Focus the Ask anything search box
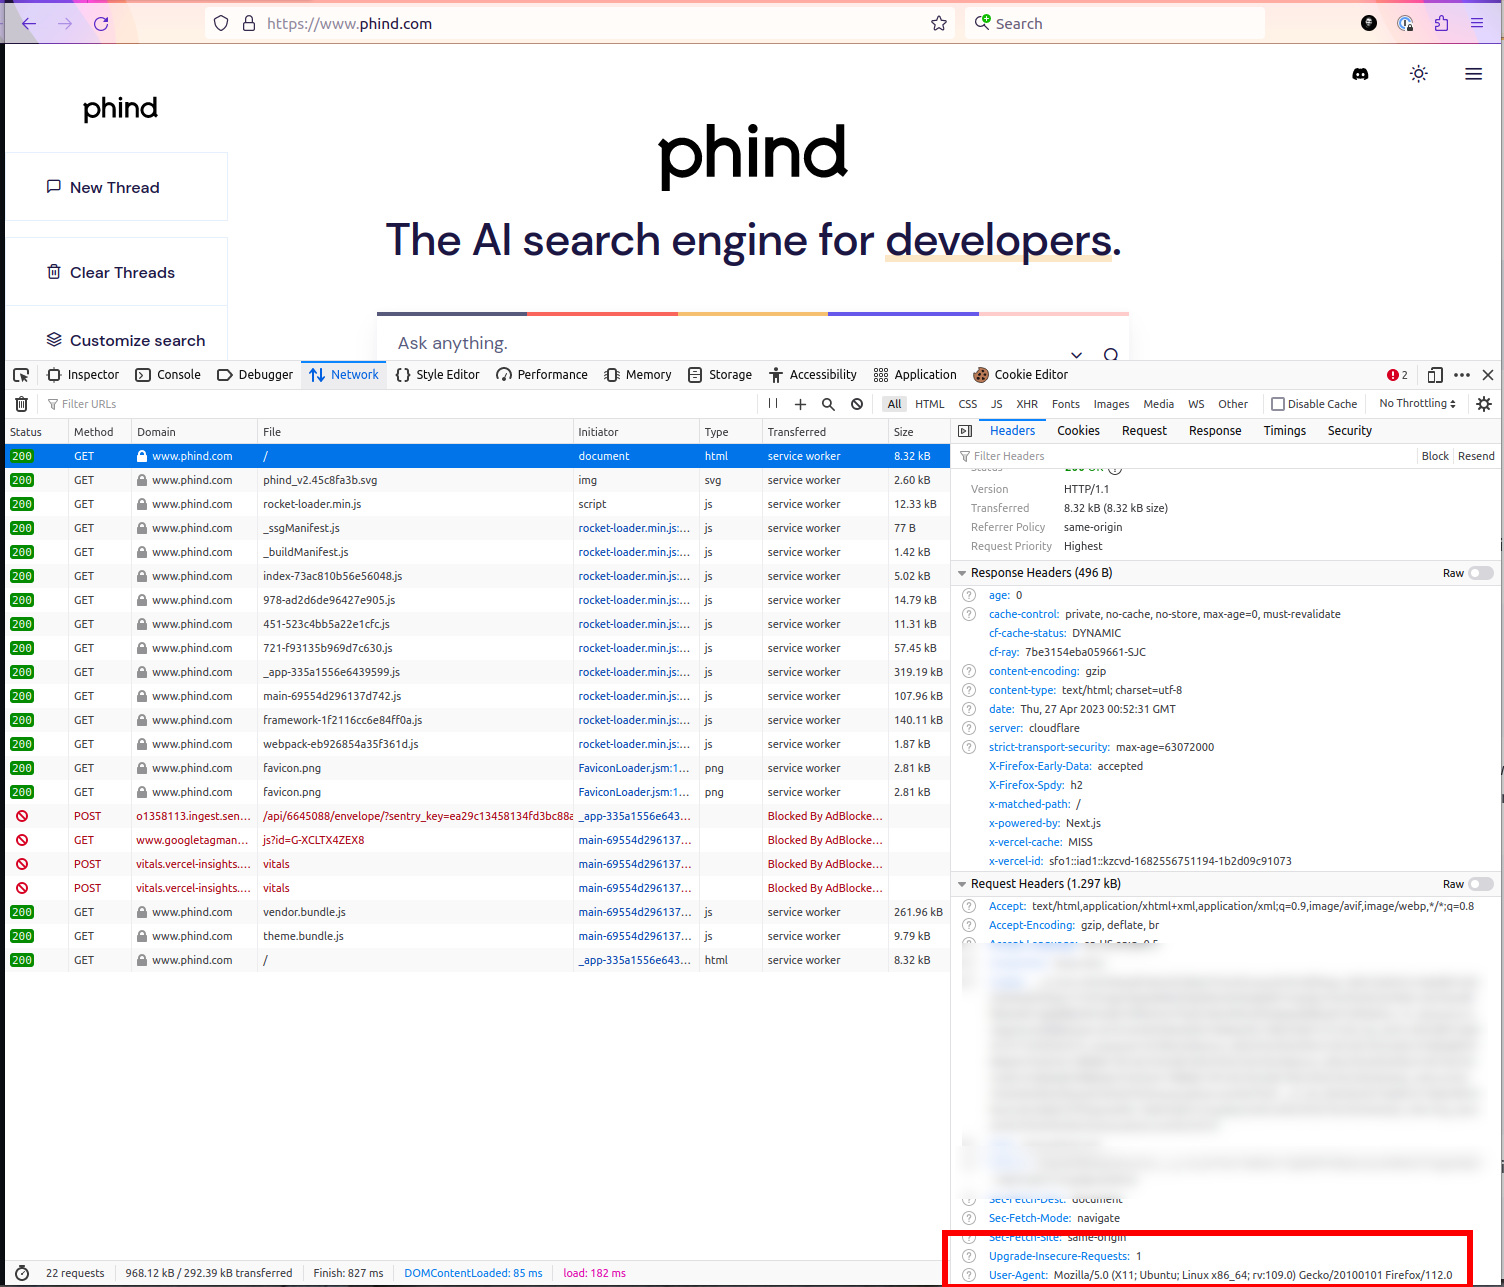The width and height of the screenshot is (1504, 1287). tap(720, 343)
